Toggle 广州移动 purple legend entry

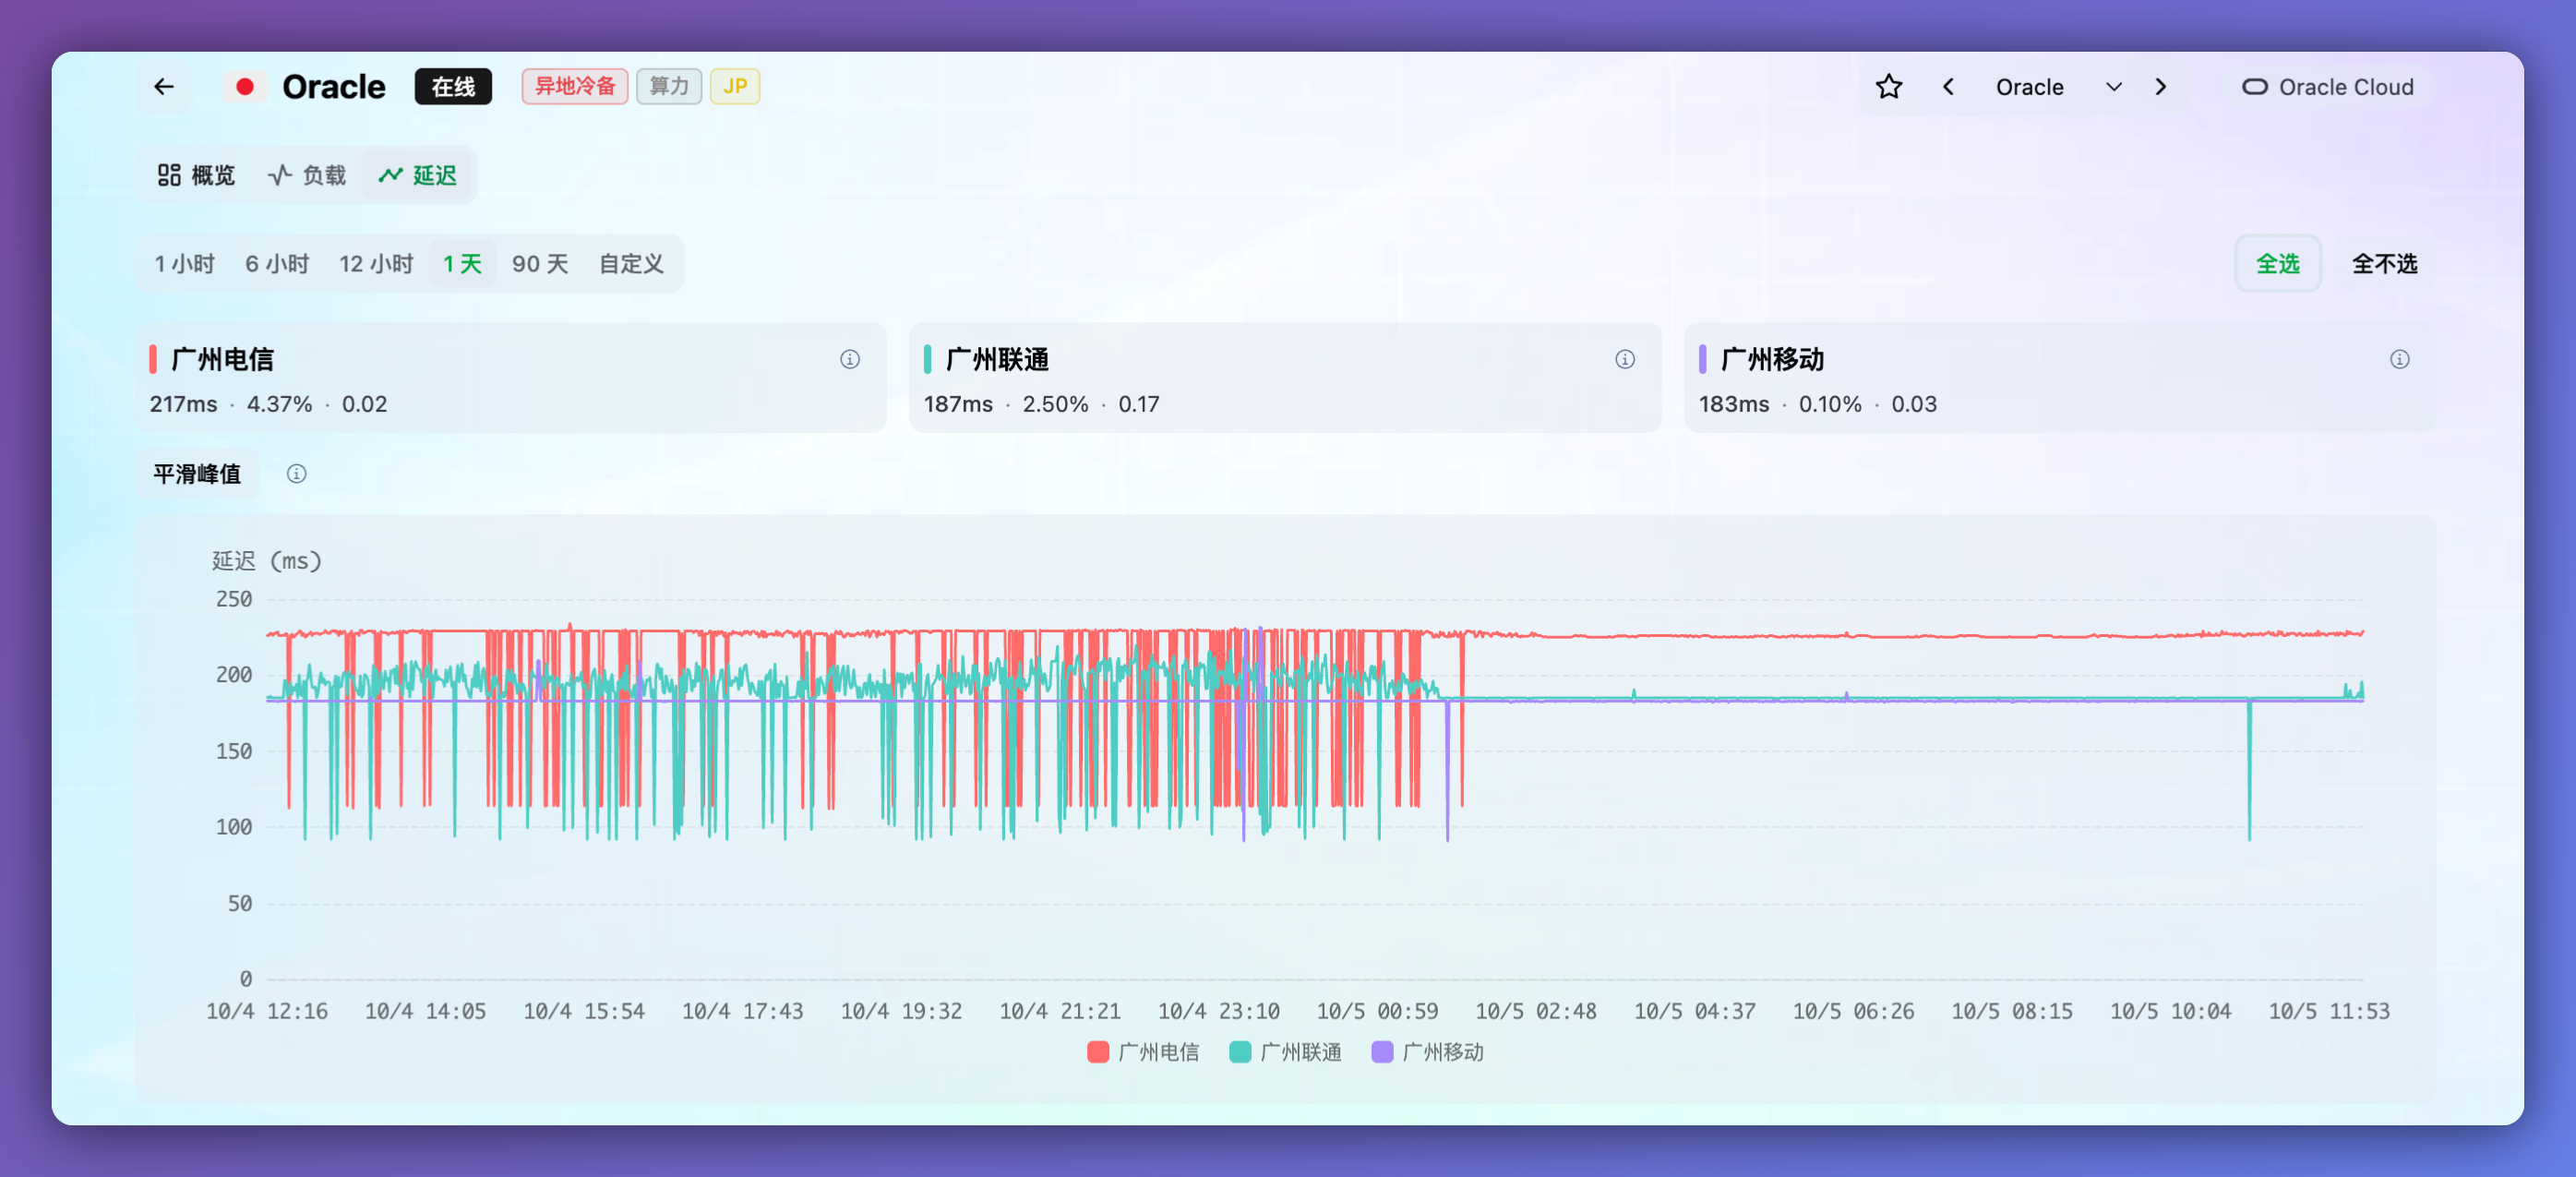tap(1427, 1052)
